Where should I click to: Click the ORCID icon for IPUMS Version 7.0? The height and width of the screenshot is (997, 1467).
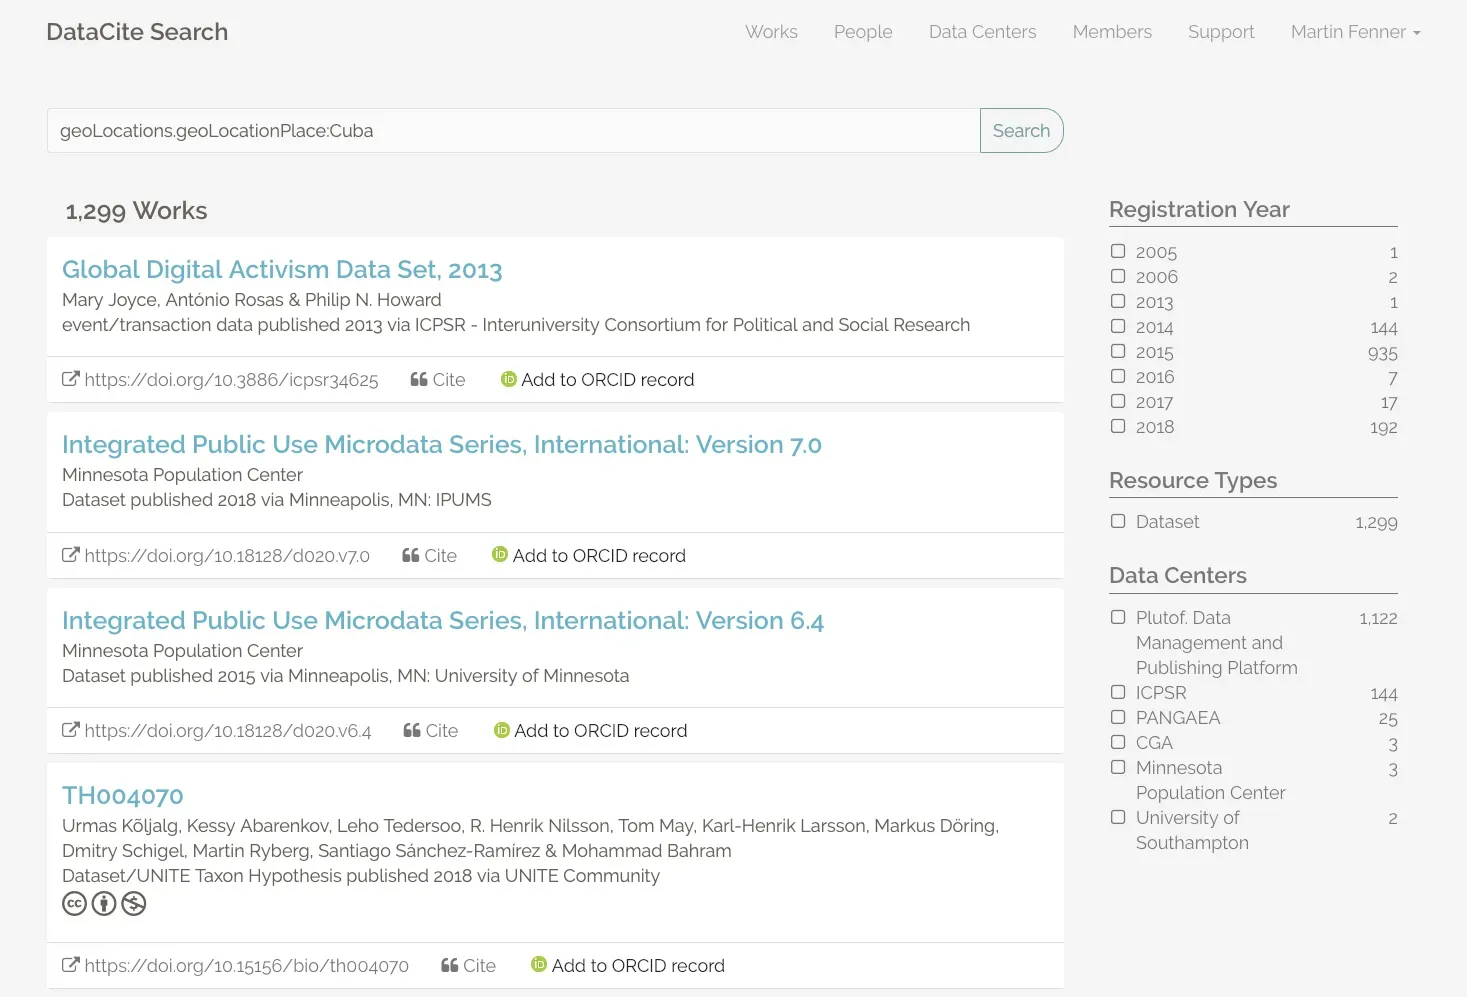click(x=500, y=555)
